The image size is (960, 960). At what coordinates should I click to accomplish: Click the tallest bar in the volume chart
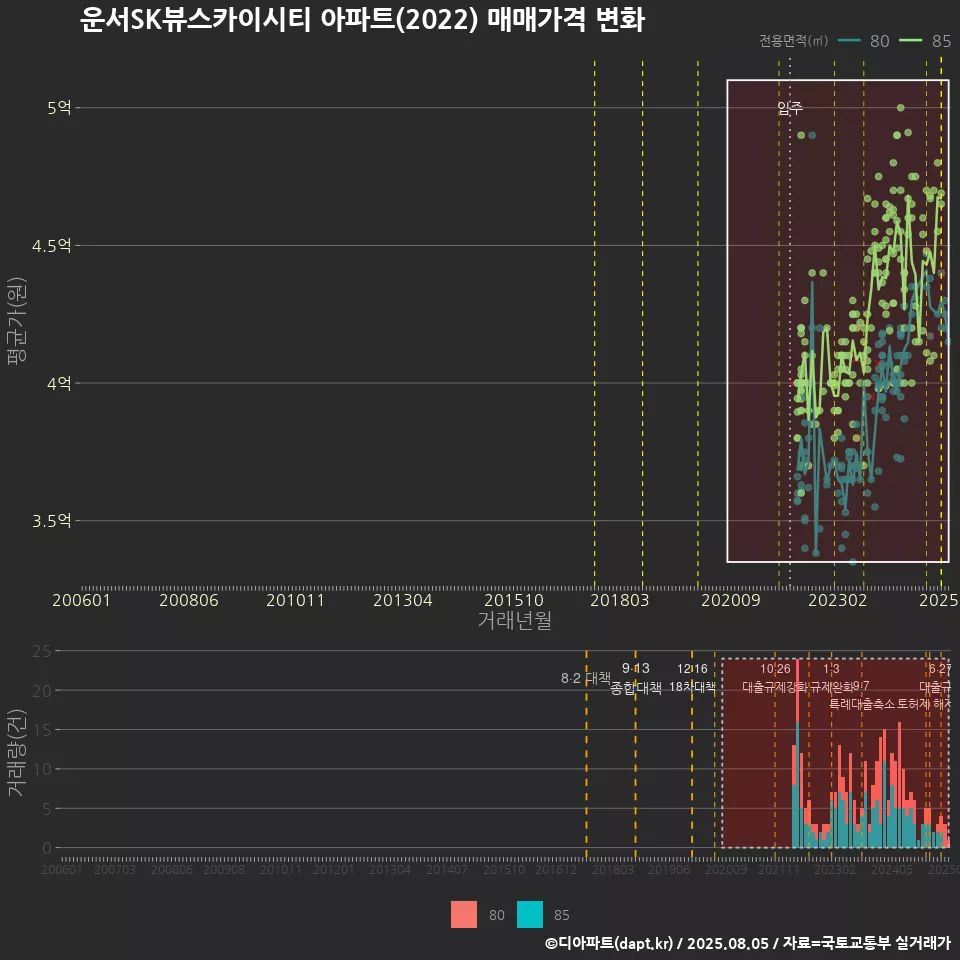coord(797,753)
